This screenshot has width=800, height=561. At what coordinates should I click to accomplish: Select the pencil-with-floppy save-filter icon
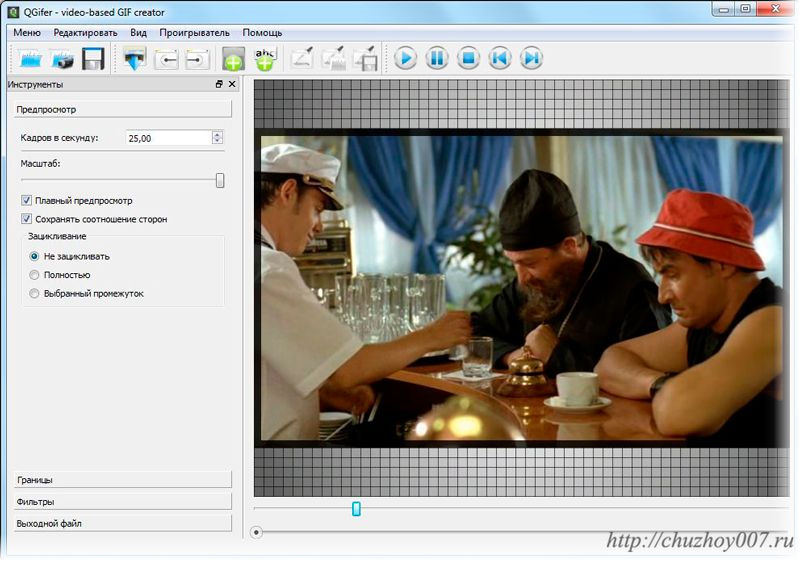(x=365, y=58)
